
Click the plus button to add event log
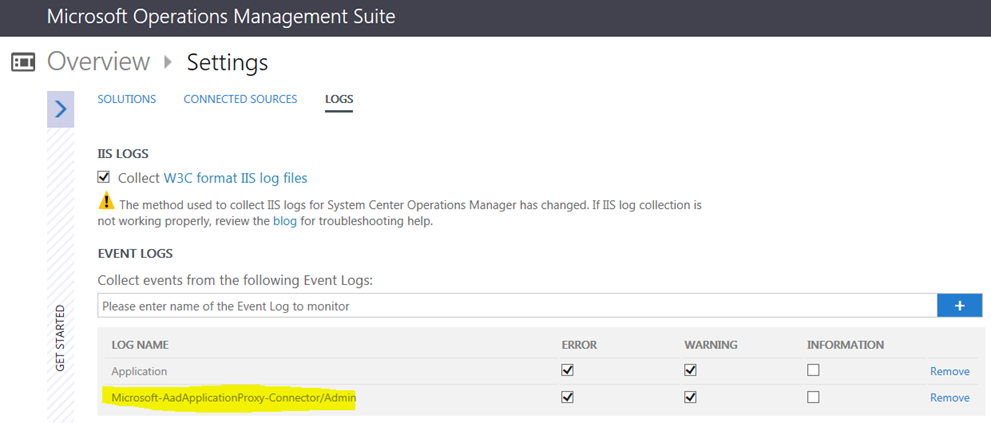tap(959, 306)
